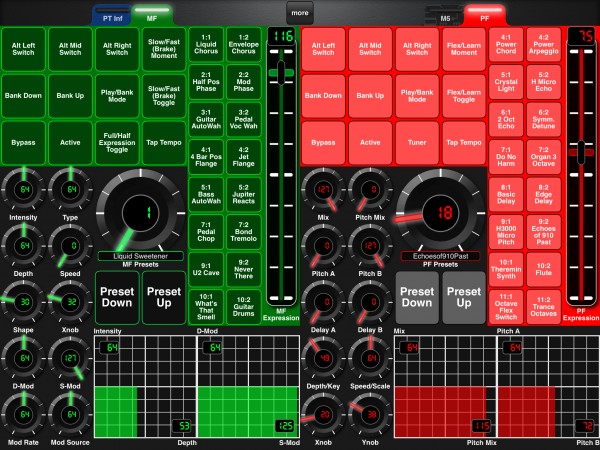
Task: Toggle green Bypass pad
Action: pos(23,143)
